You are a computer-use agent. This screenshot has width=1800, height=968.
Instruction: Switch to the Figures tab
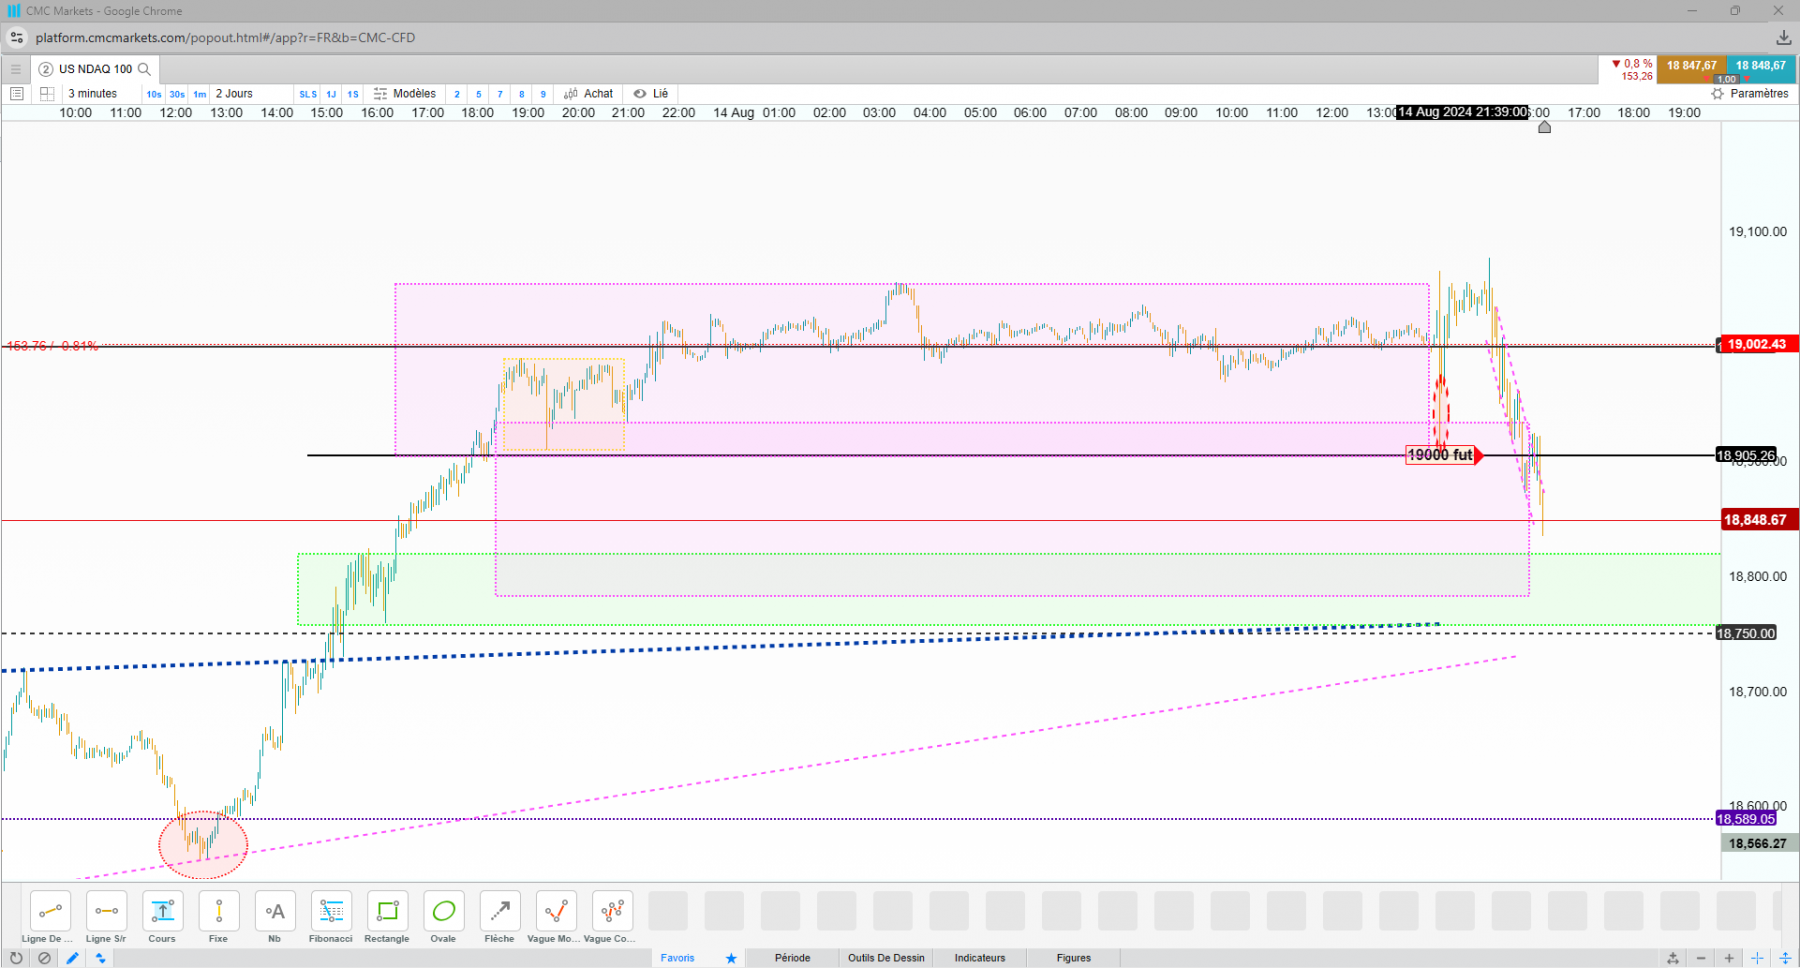pos(1074,958)
